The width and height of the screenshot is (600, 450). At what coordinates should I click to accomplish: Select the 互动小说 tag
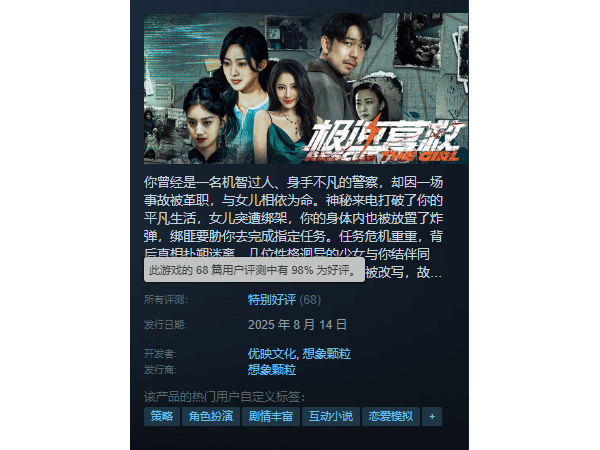[x=331, y=416]
